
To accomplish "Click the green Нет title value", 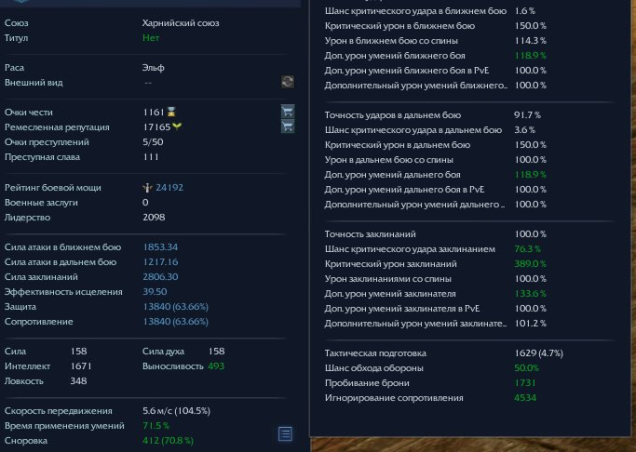I will (150, 37).
